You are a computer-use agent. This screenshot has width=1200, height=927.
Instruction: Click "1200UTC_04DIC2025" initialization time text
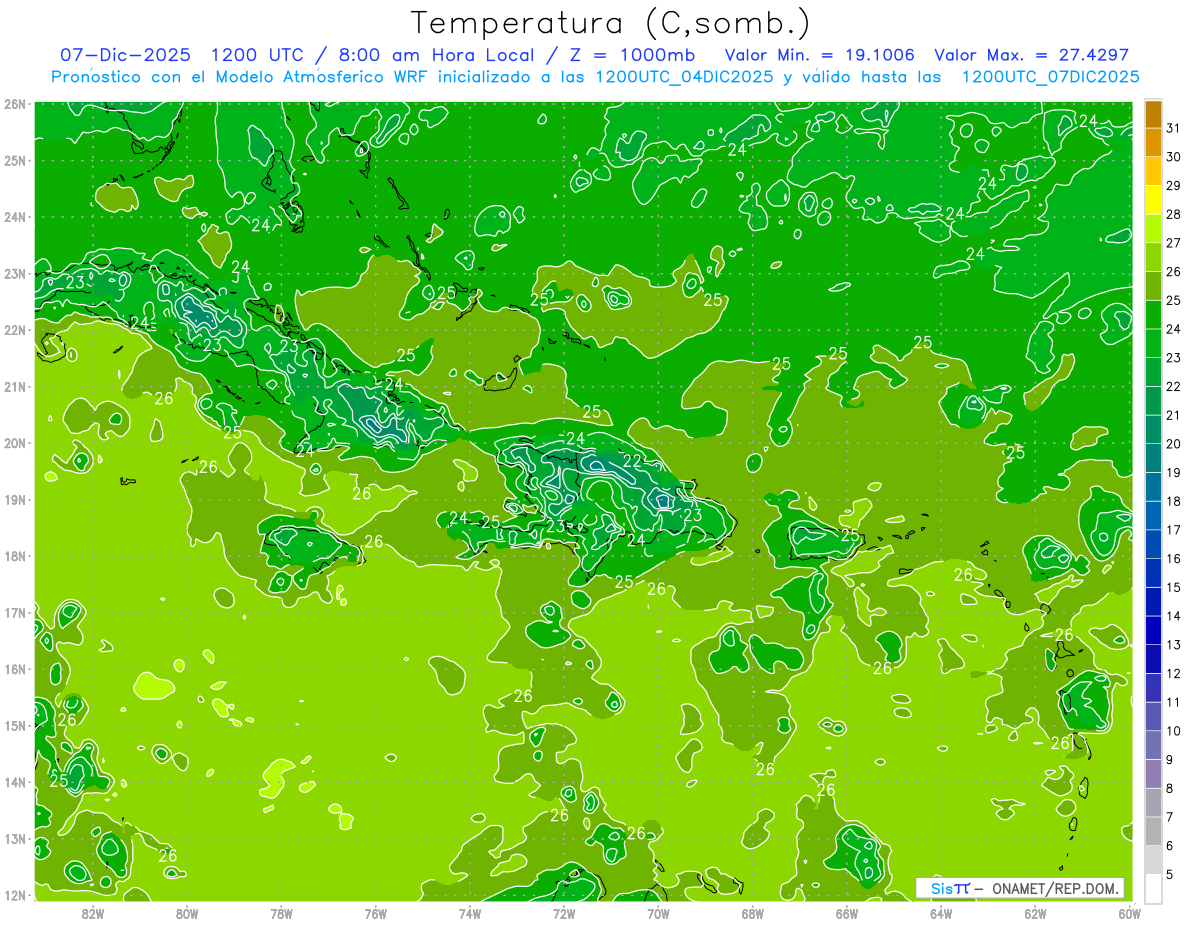click(x=683, y=77)
